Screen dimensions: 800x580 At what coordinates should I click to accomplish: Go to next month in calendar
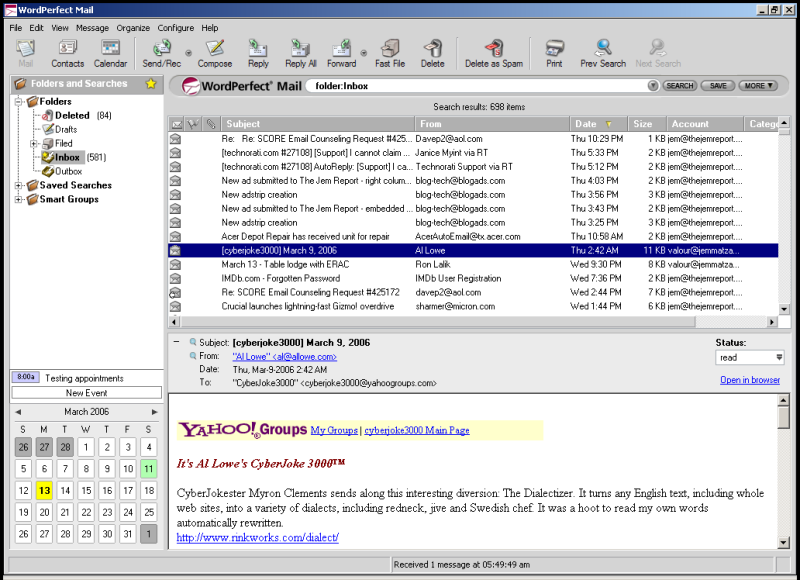coord(155,412)
